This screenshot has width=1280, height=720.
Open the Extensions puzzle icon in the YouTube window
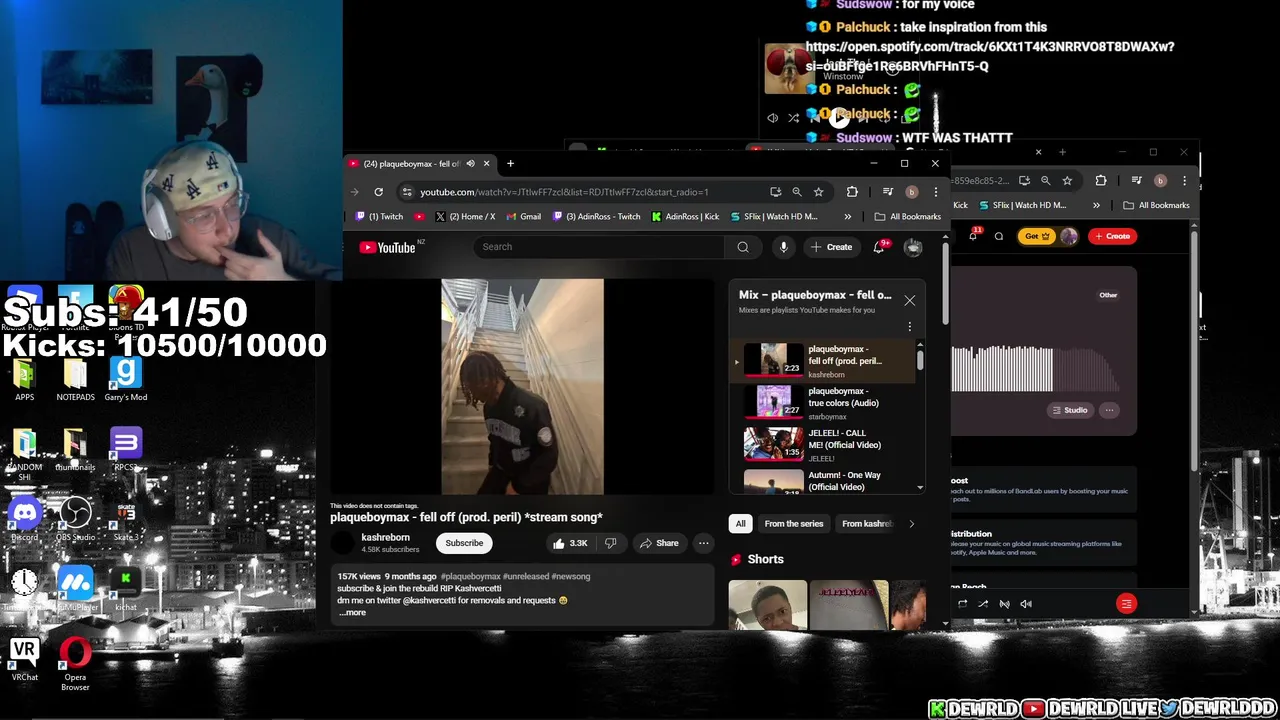pos(852,192)
